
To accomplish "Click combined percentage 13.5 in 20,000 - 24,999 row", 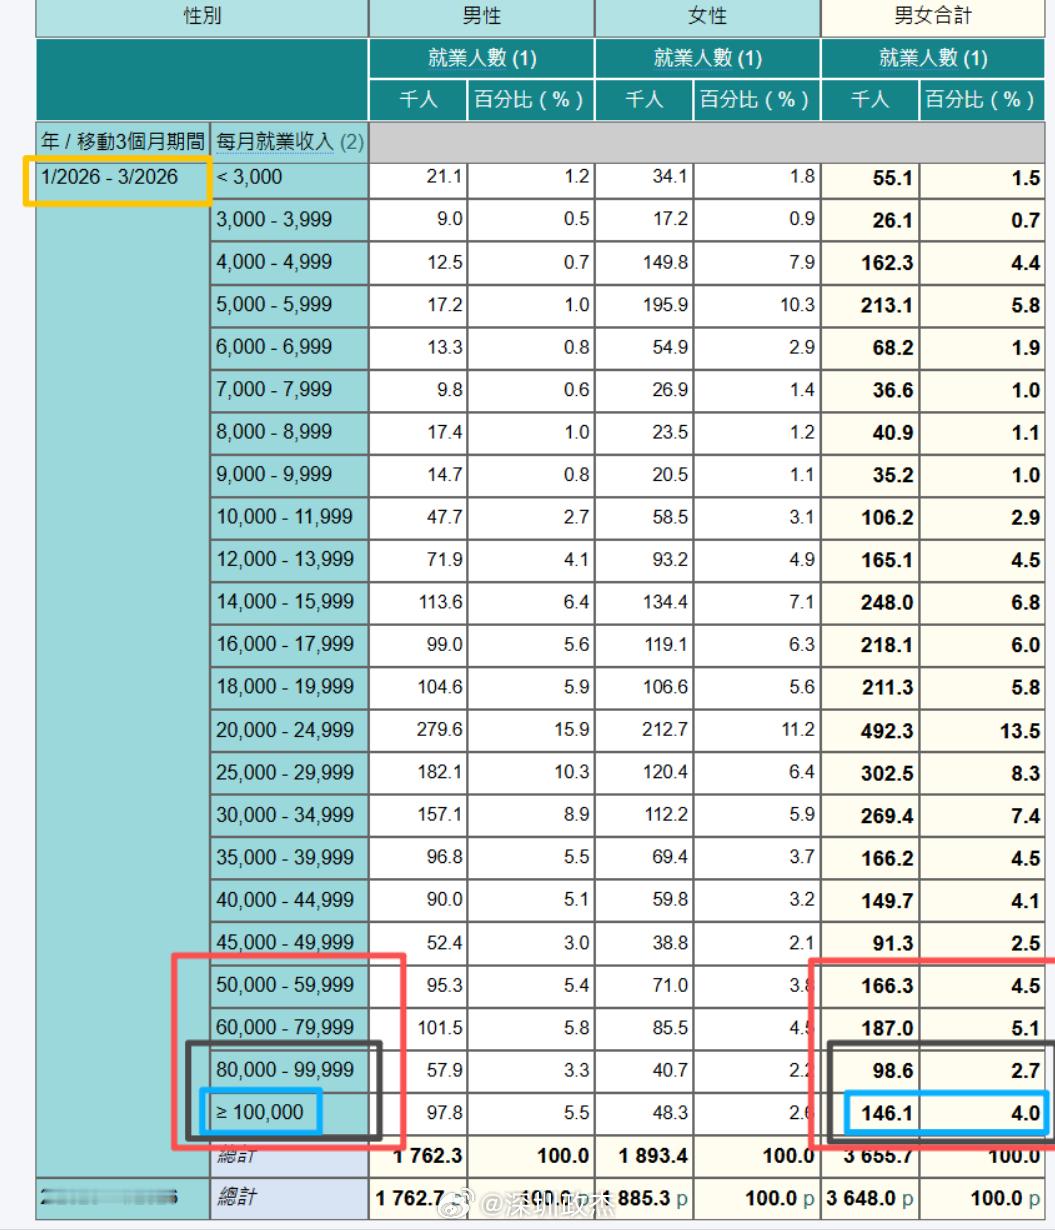I will tap(1020, 731).
